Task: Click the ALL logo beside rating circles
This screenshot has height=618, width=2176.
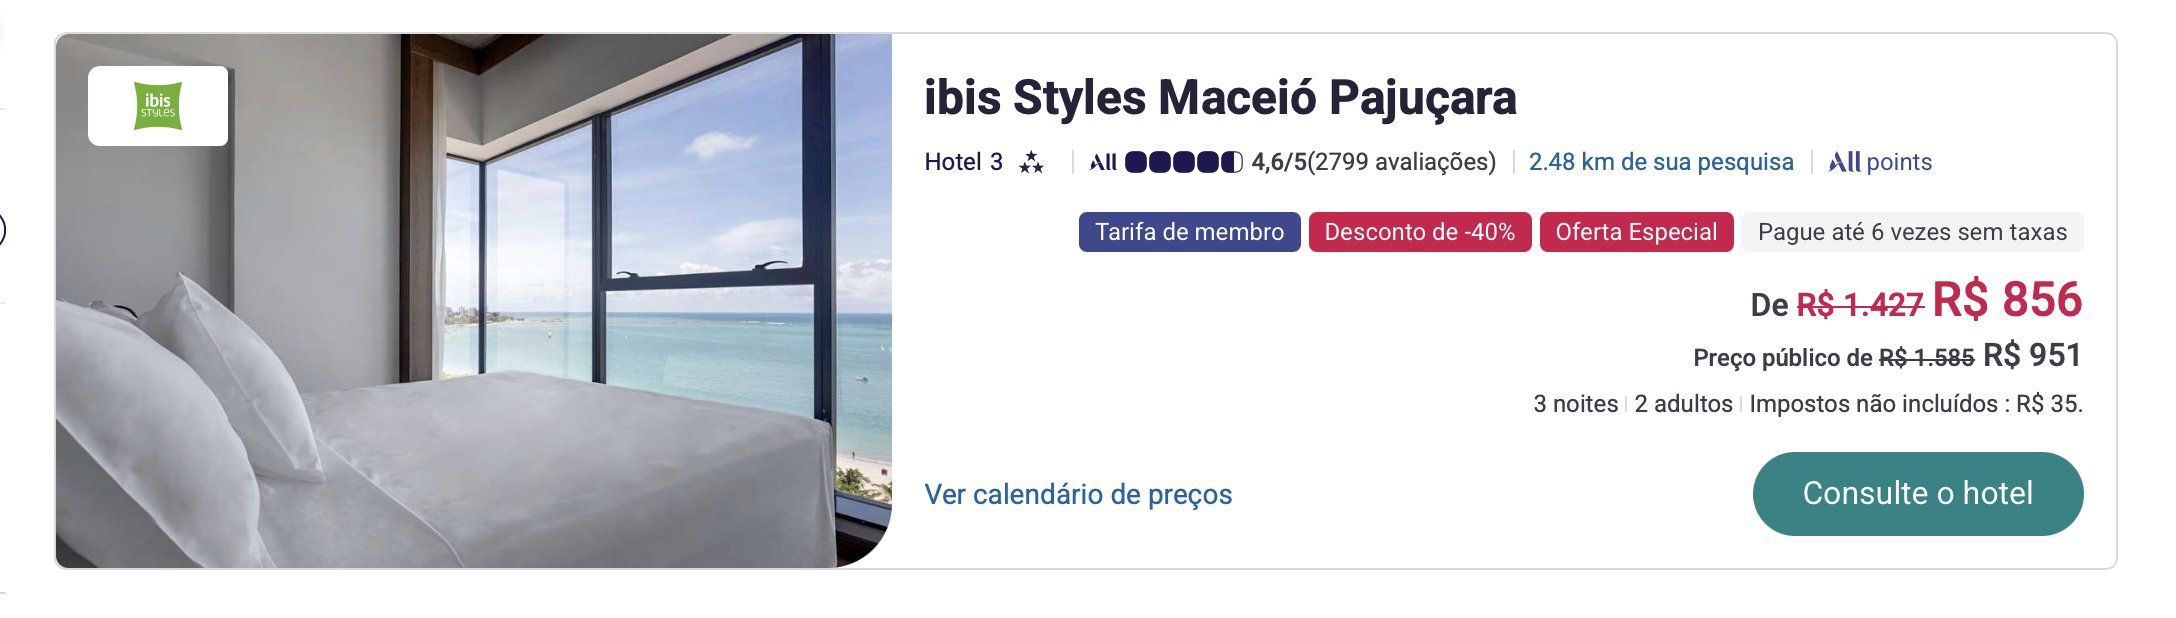Action: coord(1103,163)
